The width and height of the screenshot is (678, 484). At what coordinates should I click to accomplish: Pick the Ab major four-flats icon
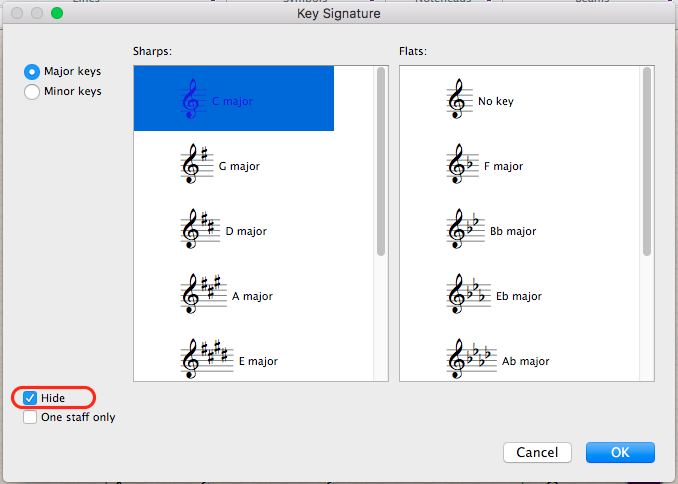469,359
